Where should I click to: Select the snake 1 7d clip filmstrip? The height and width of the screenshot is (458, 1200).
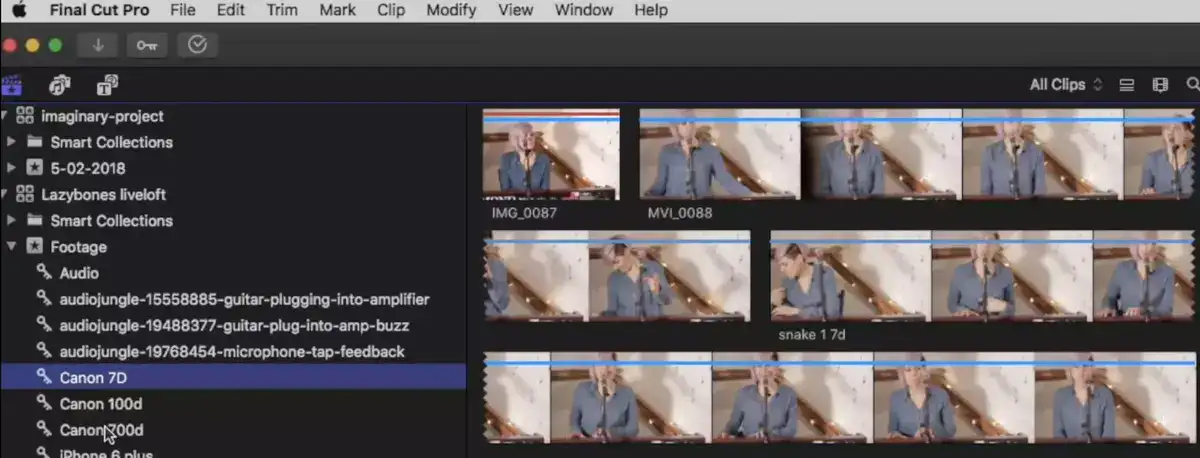click(982, 275)
